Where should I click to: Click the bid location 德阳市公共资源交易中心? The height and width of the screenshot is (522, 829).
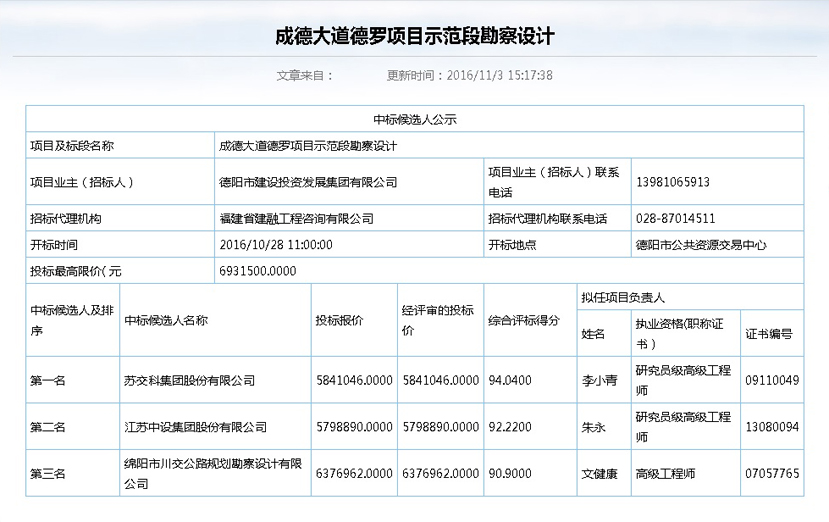coord(701,244)
